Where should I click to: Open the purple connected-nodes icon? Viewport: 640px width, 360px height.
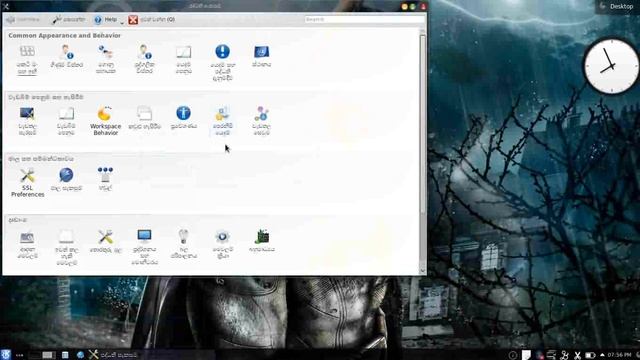point(261,121)
